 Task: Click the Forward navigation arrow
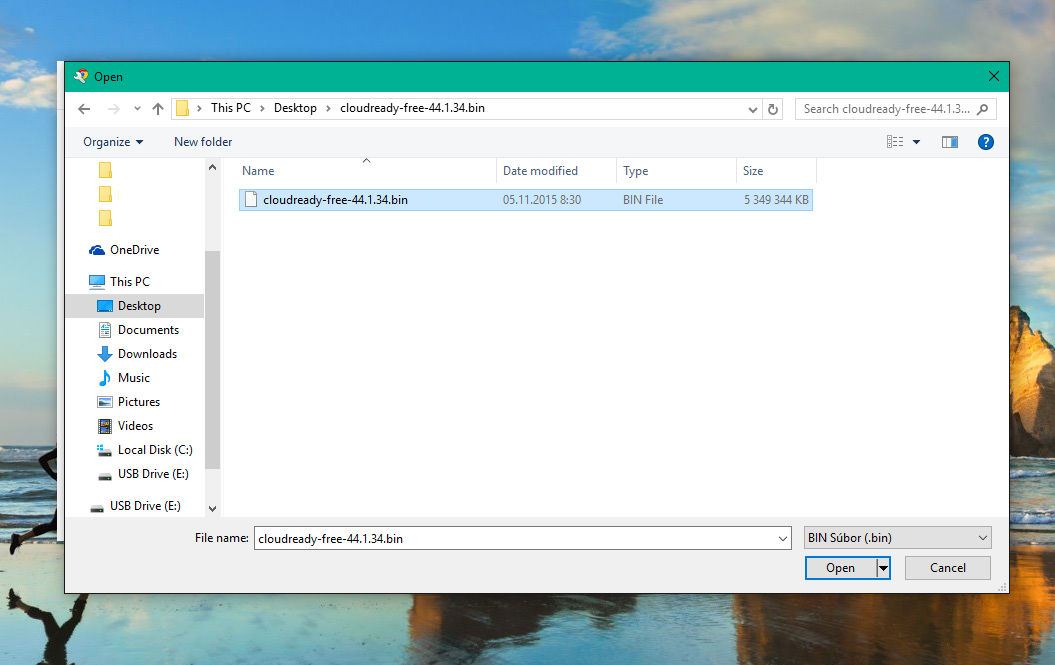coord(114,109)
